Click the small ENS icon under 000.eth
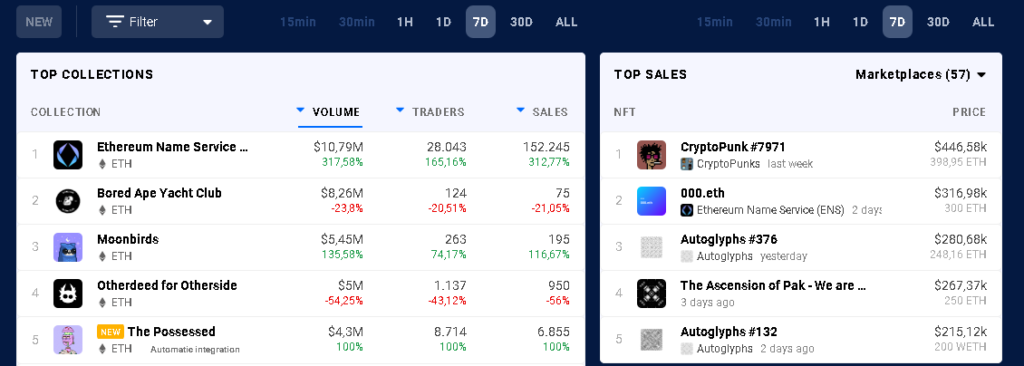The height and width of the screenshot is (366, 1024). point(686,210)
